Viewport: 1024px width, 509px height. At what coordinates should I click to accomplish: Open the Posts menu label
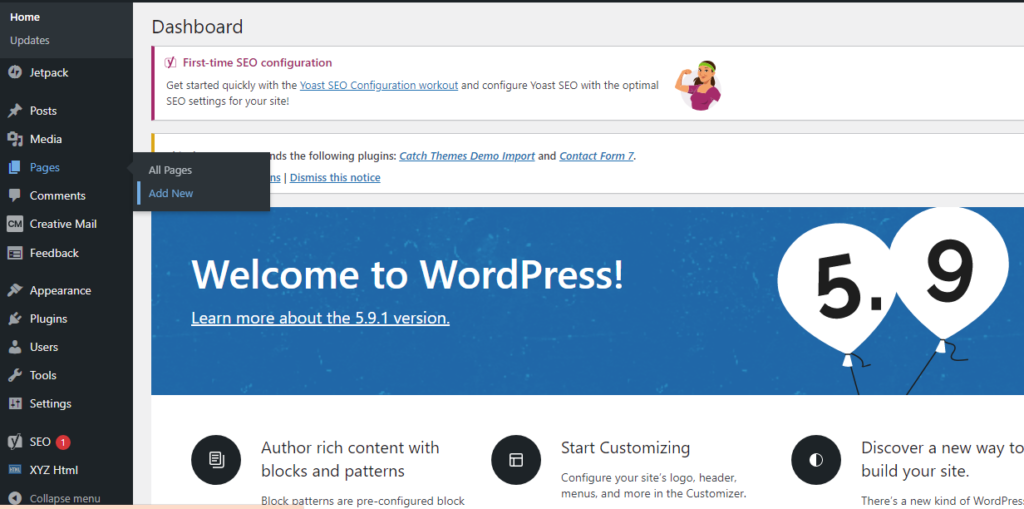click(43, 110)
